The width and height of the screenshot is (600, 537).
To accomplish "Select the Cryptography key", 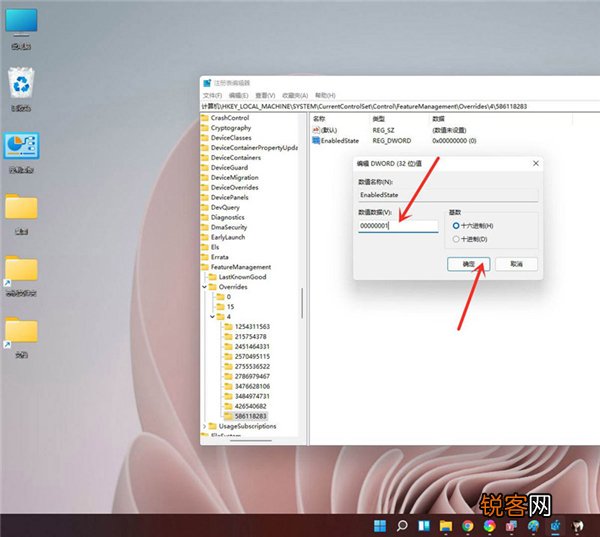I will 231,127.
